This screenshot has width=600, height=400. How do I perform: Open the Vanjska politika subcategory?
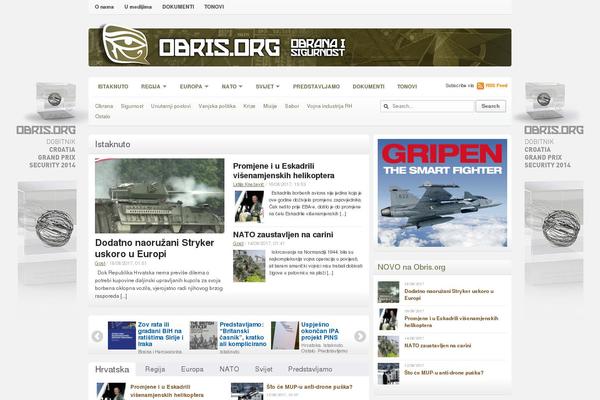(x=217, y=106)
